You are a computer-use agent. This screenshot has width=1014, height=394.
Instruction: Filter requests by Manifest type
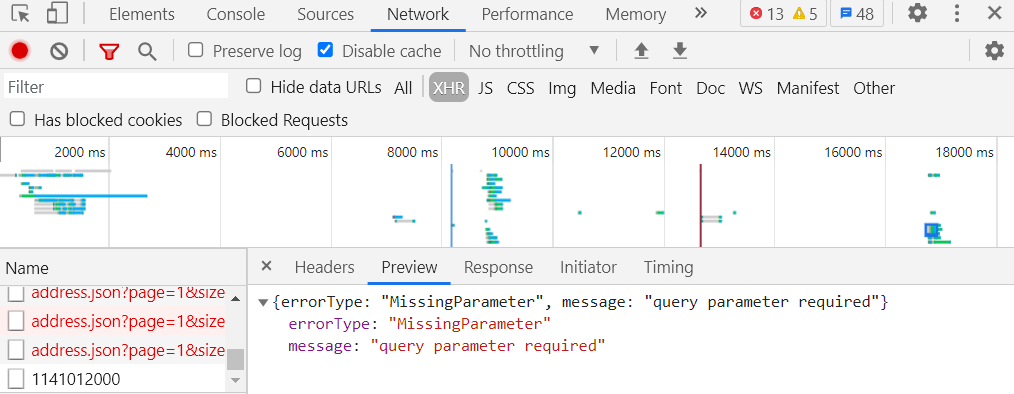click(808, 88)
